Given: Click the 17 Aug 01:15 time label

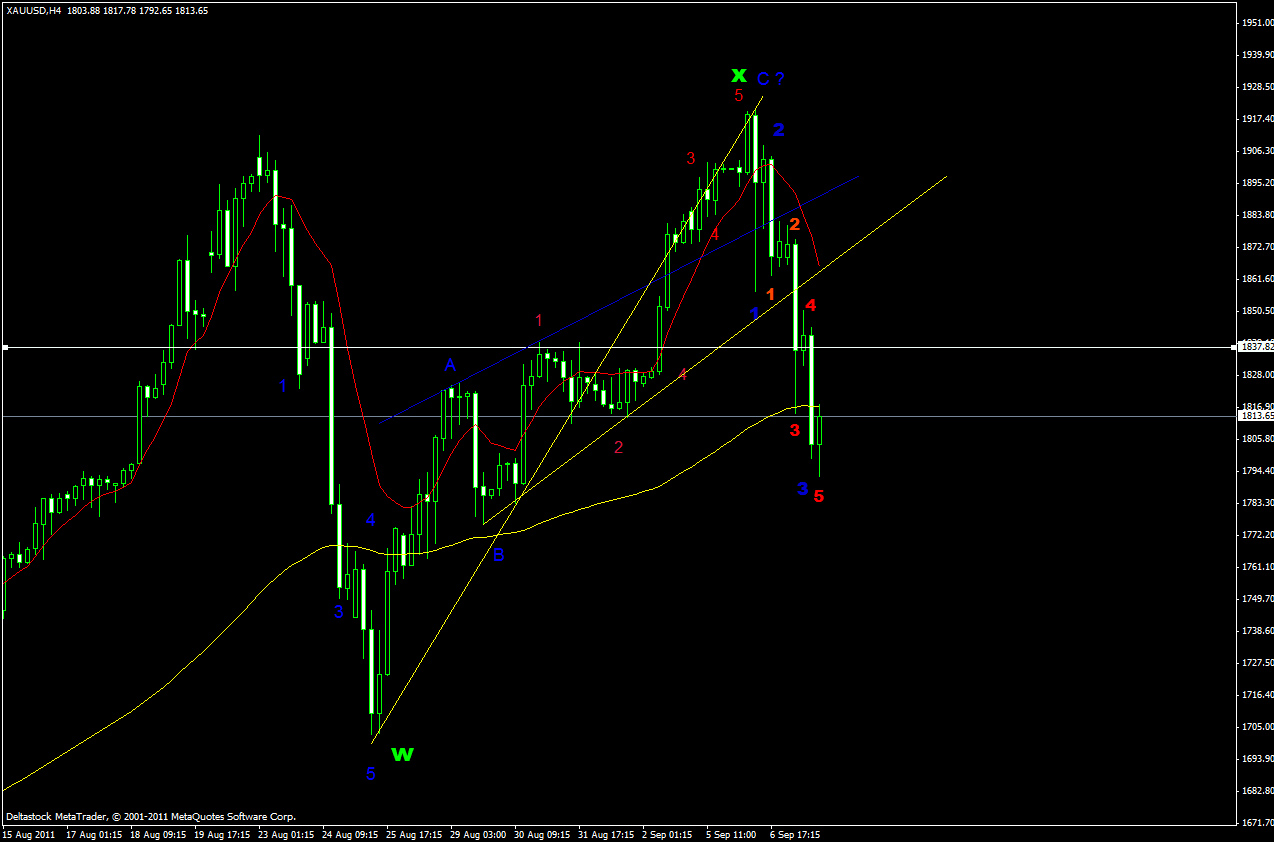Looking at the screenshot, I should pos(93,833).
